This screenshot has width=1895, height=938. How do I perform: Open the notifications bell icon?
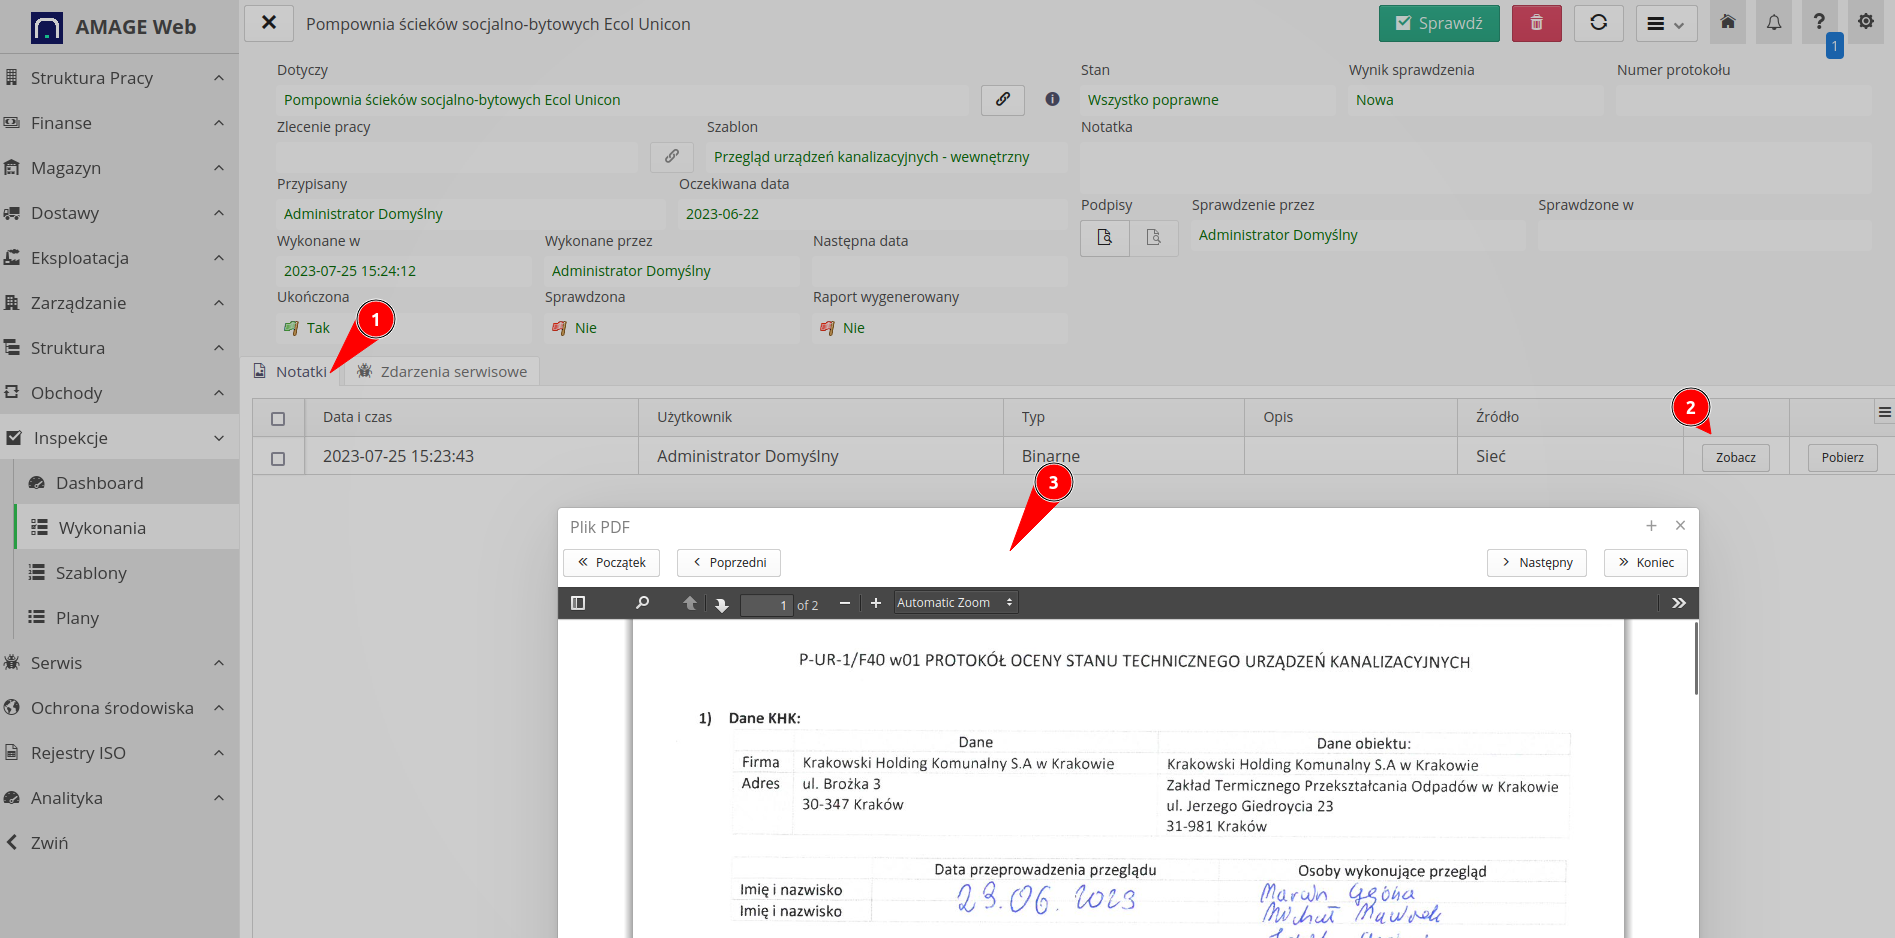pyautogui.click(x=1773, y=23)
